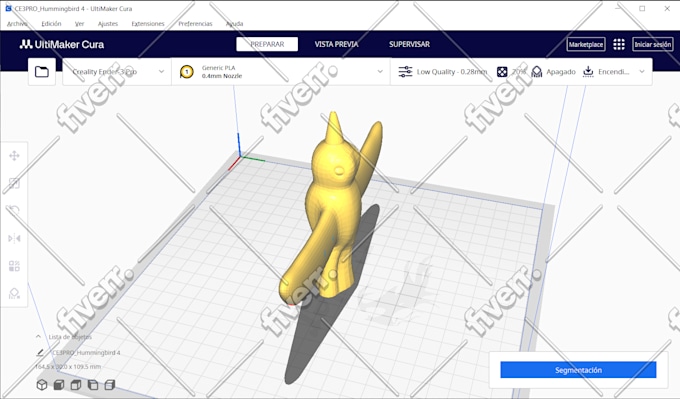Click the Apagado support status label
Image resolution: width=680 pixels, height=399 pixels.
[561, 72]
